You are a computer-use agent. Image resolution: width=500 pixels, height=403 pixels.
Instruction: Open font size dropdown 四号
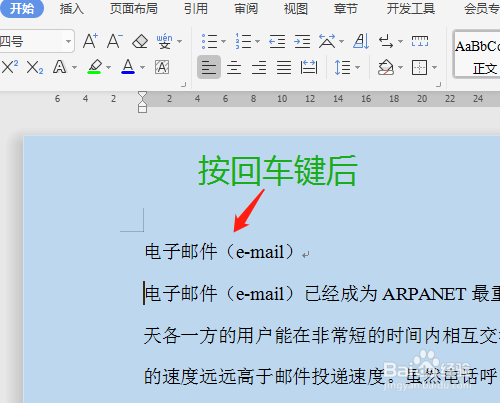click(68, 42)
